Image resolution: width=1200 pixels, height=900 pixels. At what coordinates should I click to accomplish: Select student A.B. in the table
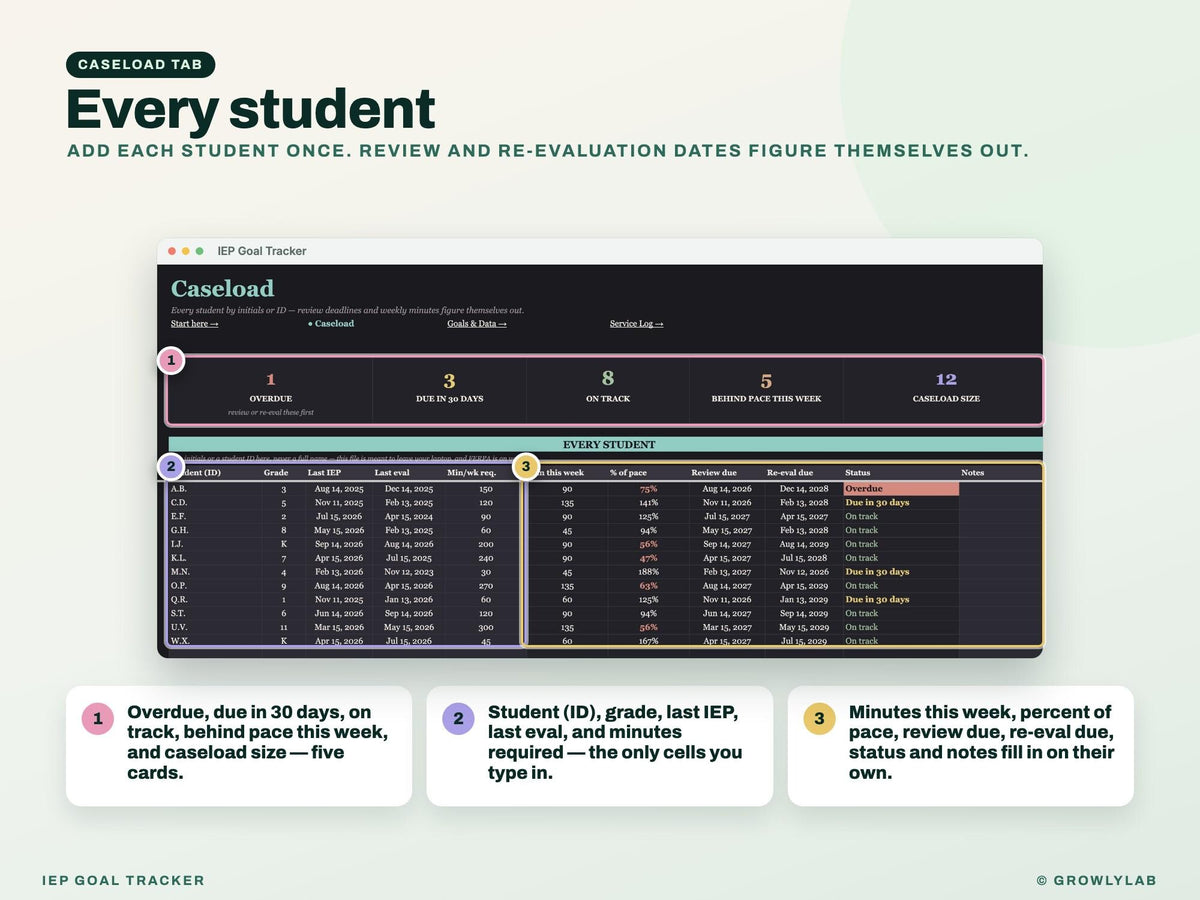[179, 489]
